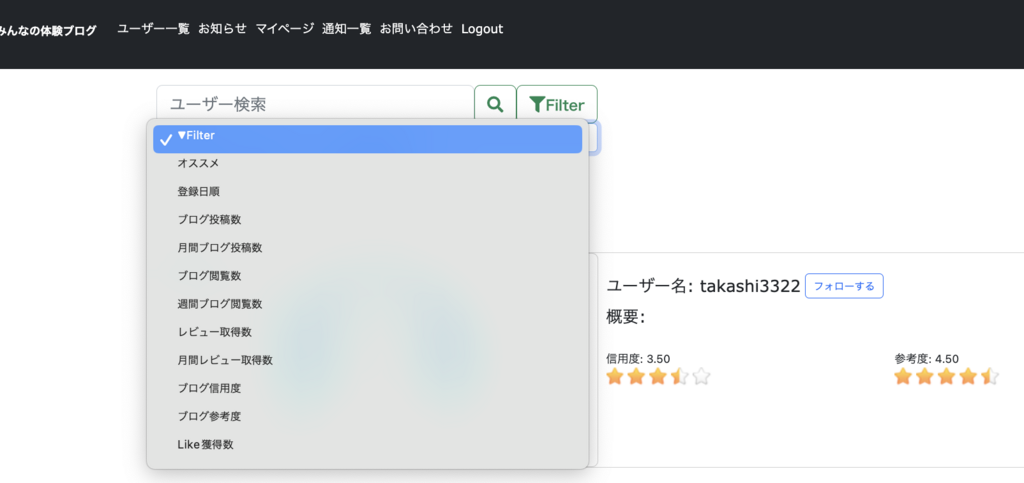Choose ブログ閲覧数 from the list
The height and width of the screenshot is (483, 1024).
click(209, 275)
